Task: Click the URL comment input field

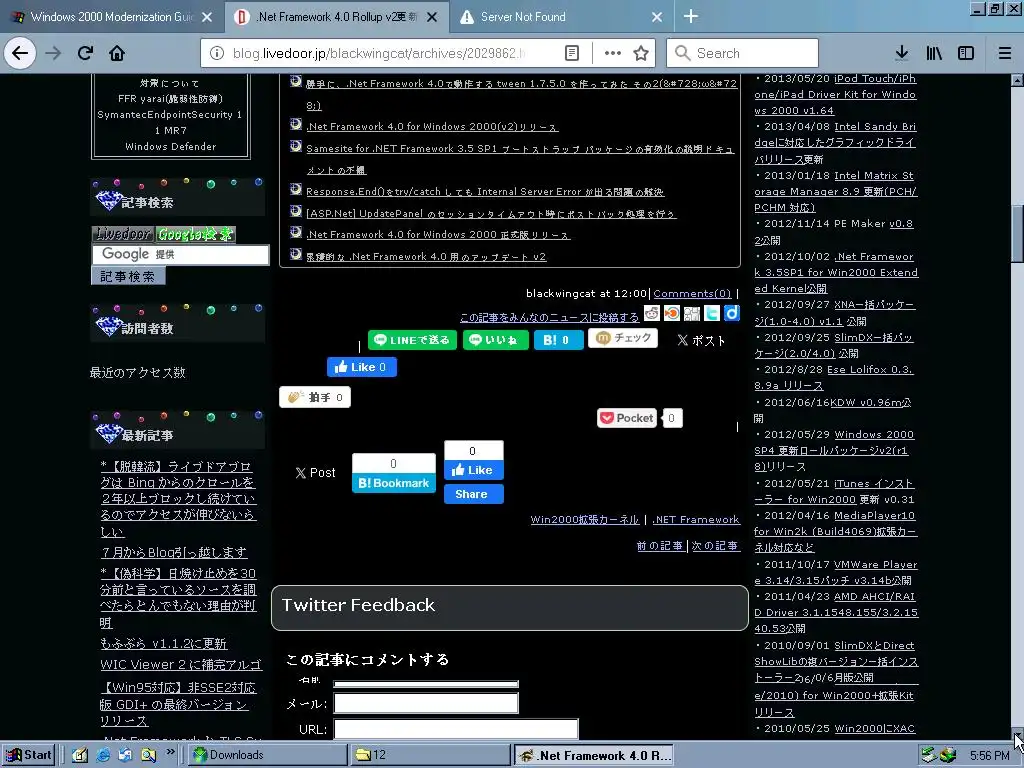Action: tap(456, 729)
